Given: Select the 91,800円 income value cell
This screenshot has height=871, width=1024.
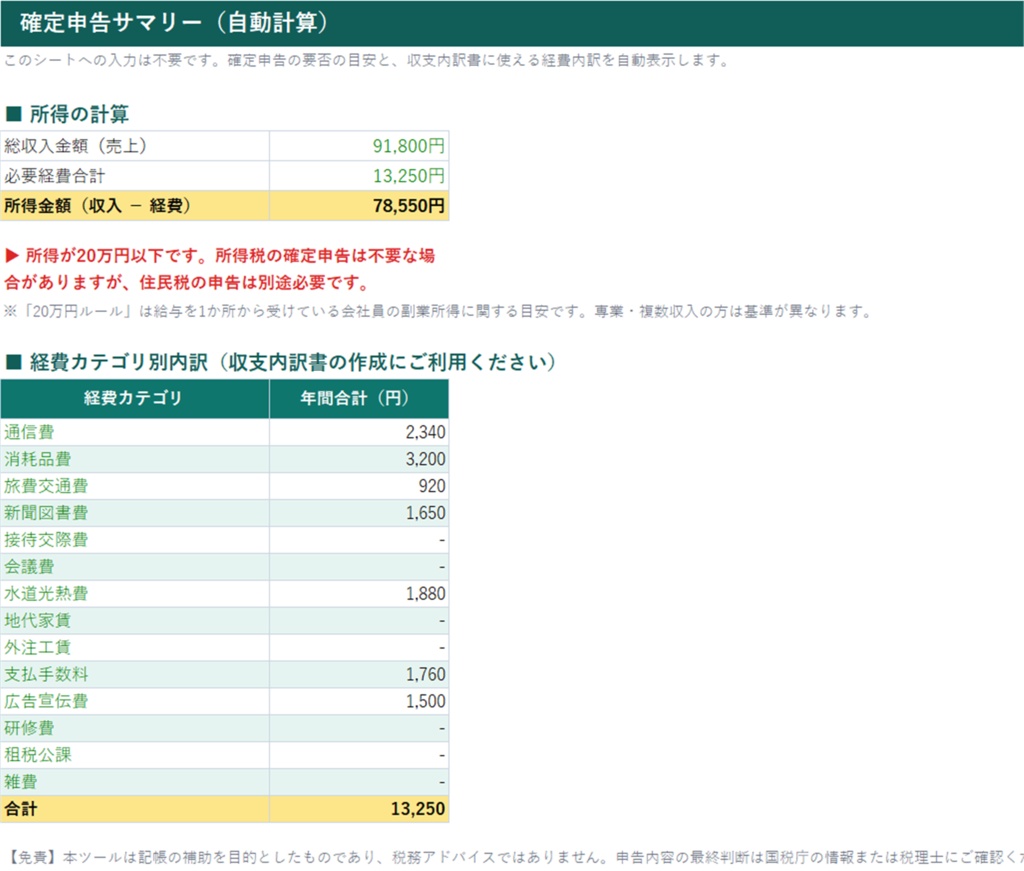Looking at the screenshot, I should tap(359, 146).
